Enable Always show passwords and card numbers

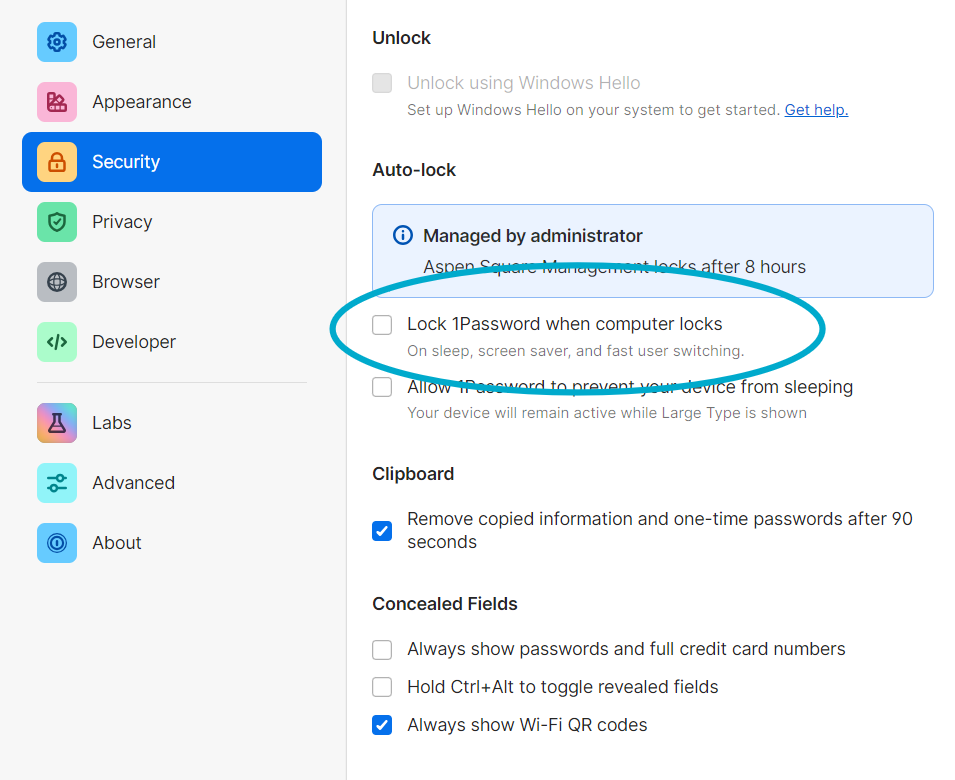click(x=382, y=650)
